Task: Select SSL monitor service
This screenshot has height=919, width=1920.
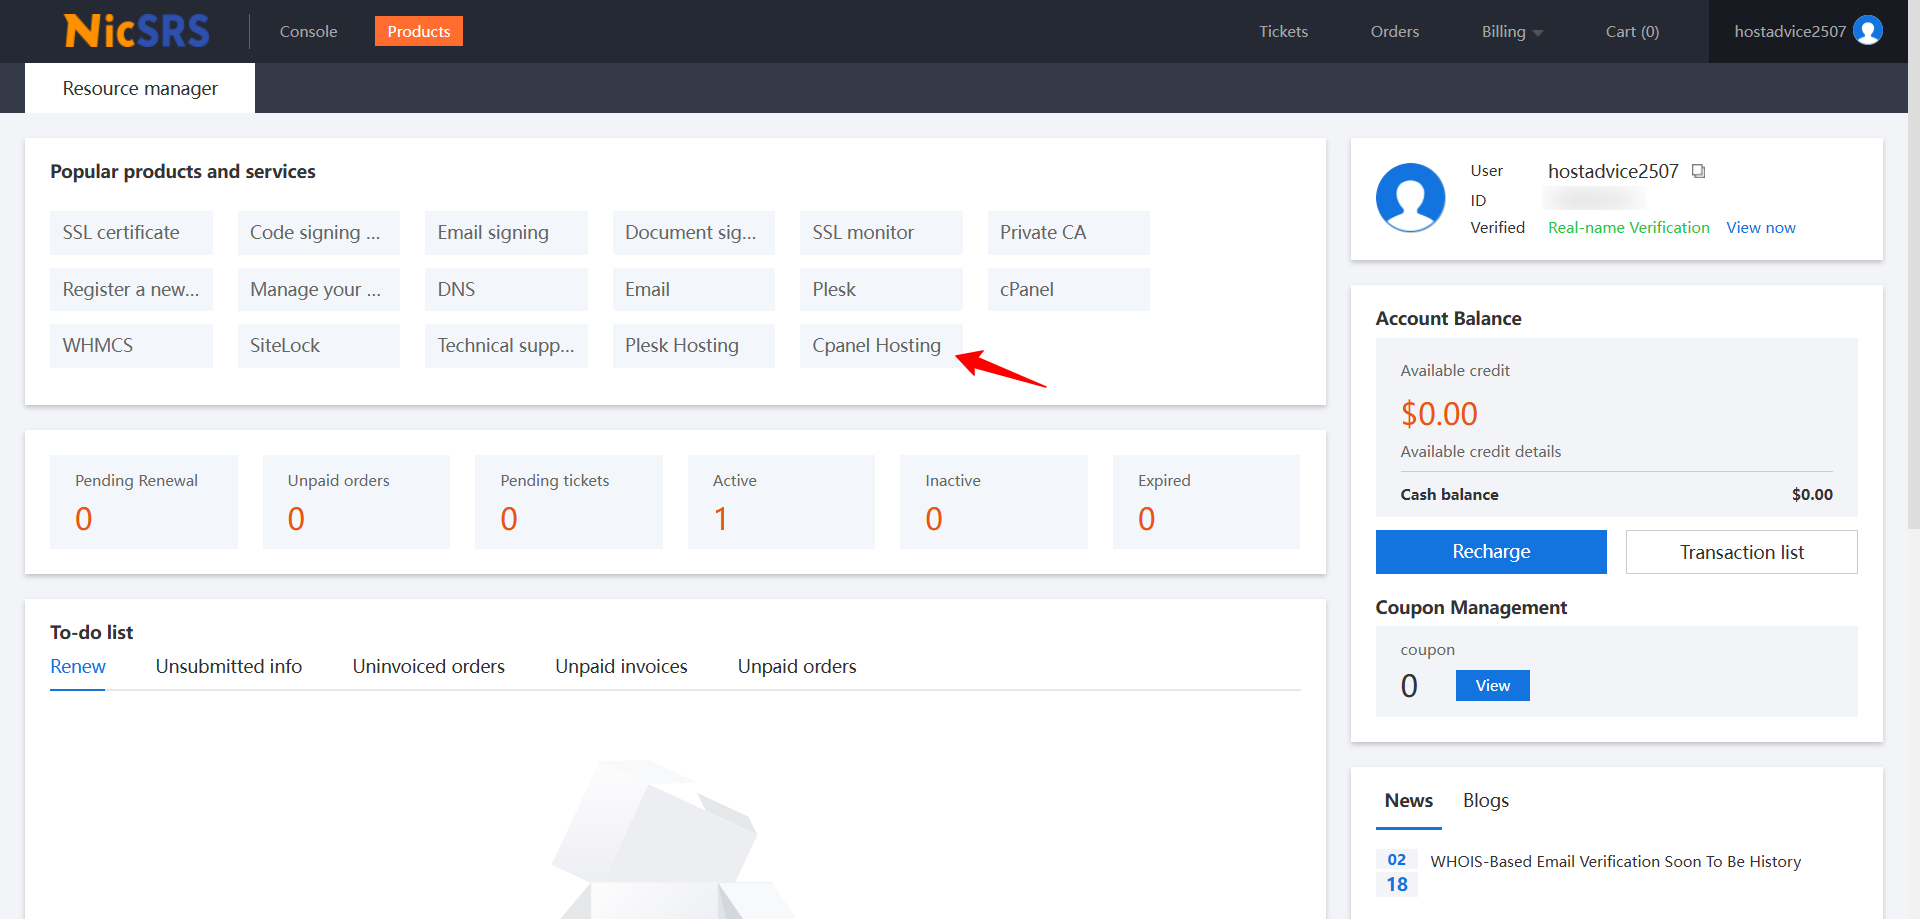Action: [881, 232]
